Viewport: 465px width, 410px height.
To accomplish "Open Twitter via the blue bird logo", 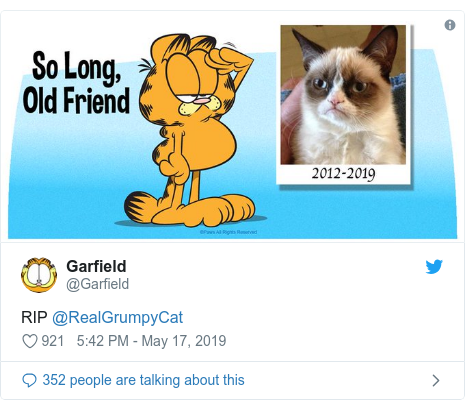I will pos(434,267).
